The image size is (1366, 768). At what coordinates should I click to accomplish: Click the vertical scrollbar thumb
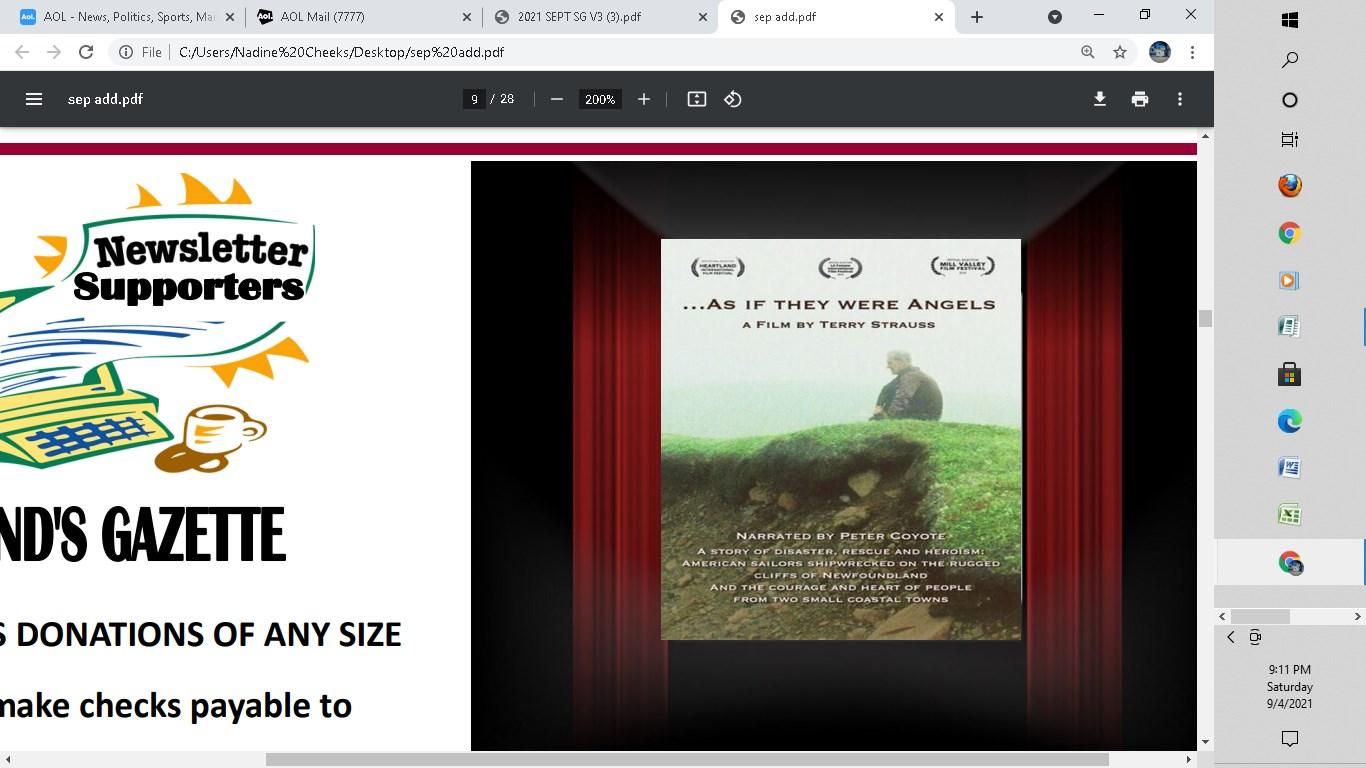point(1205,319)
